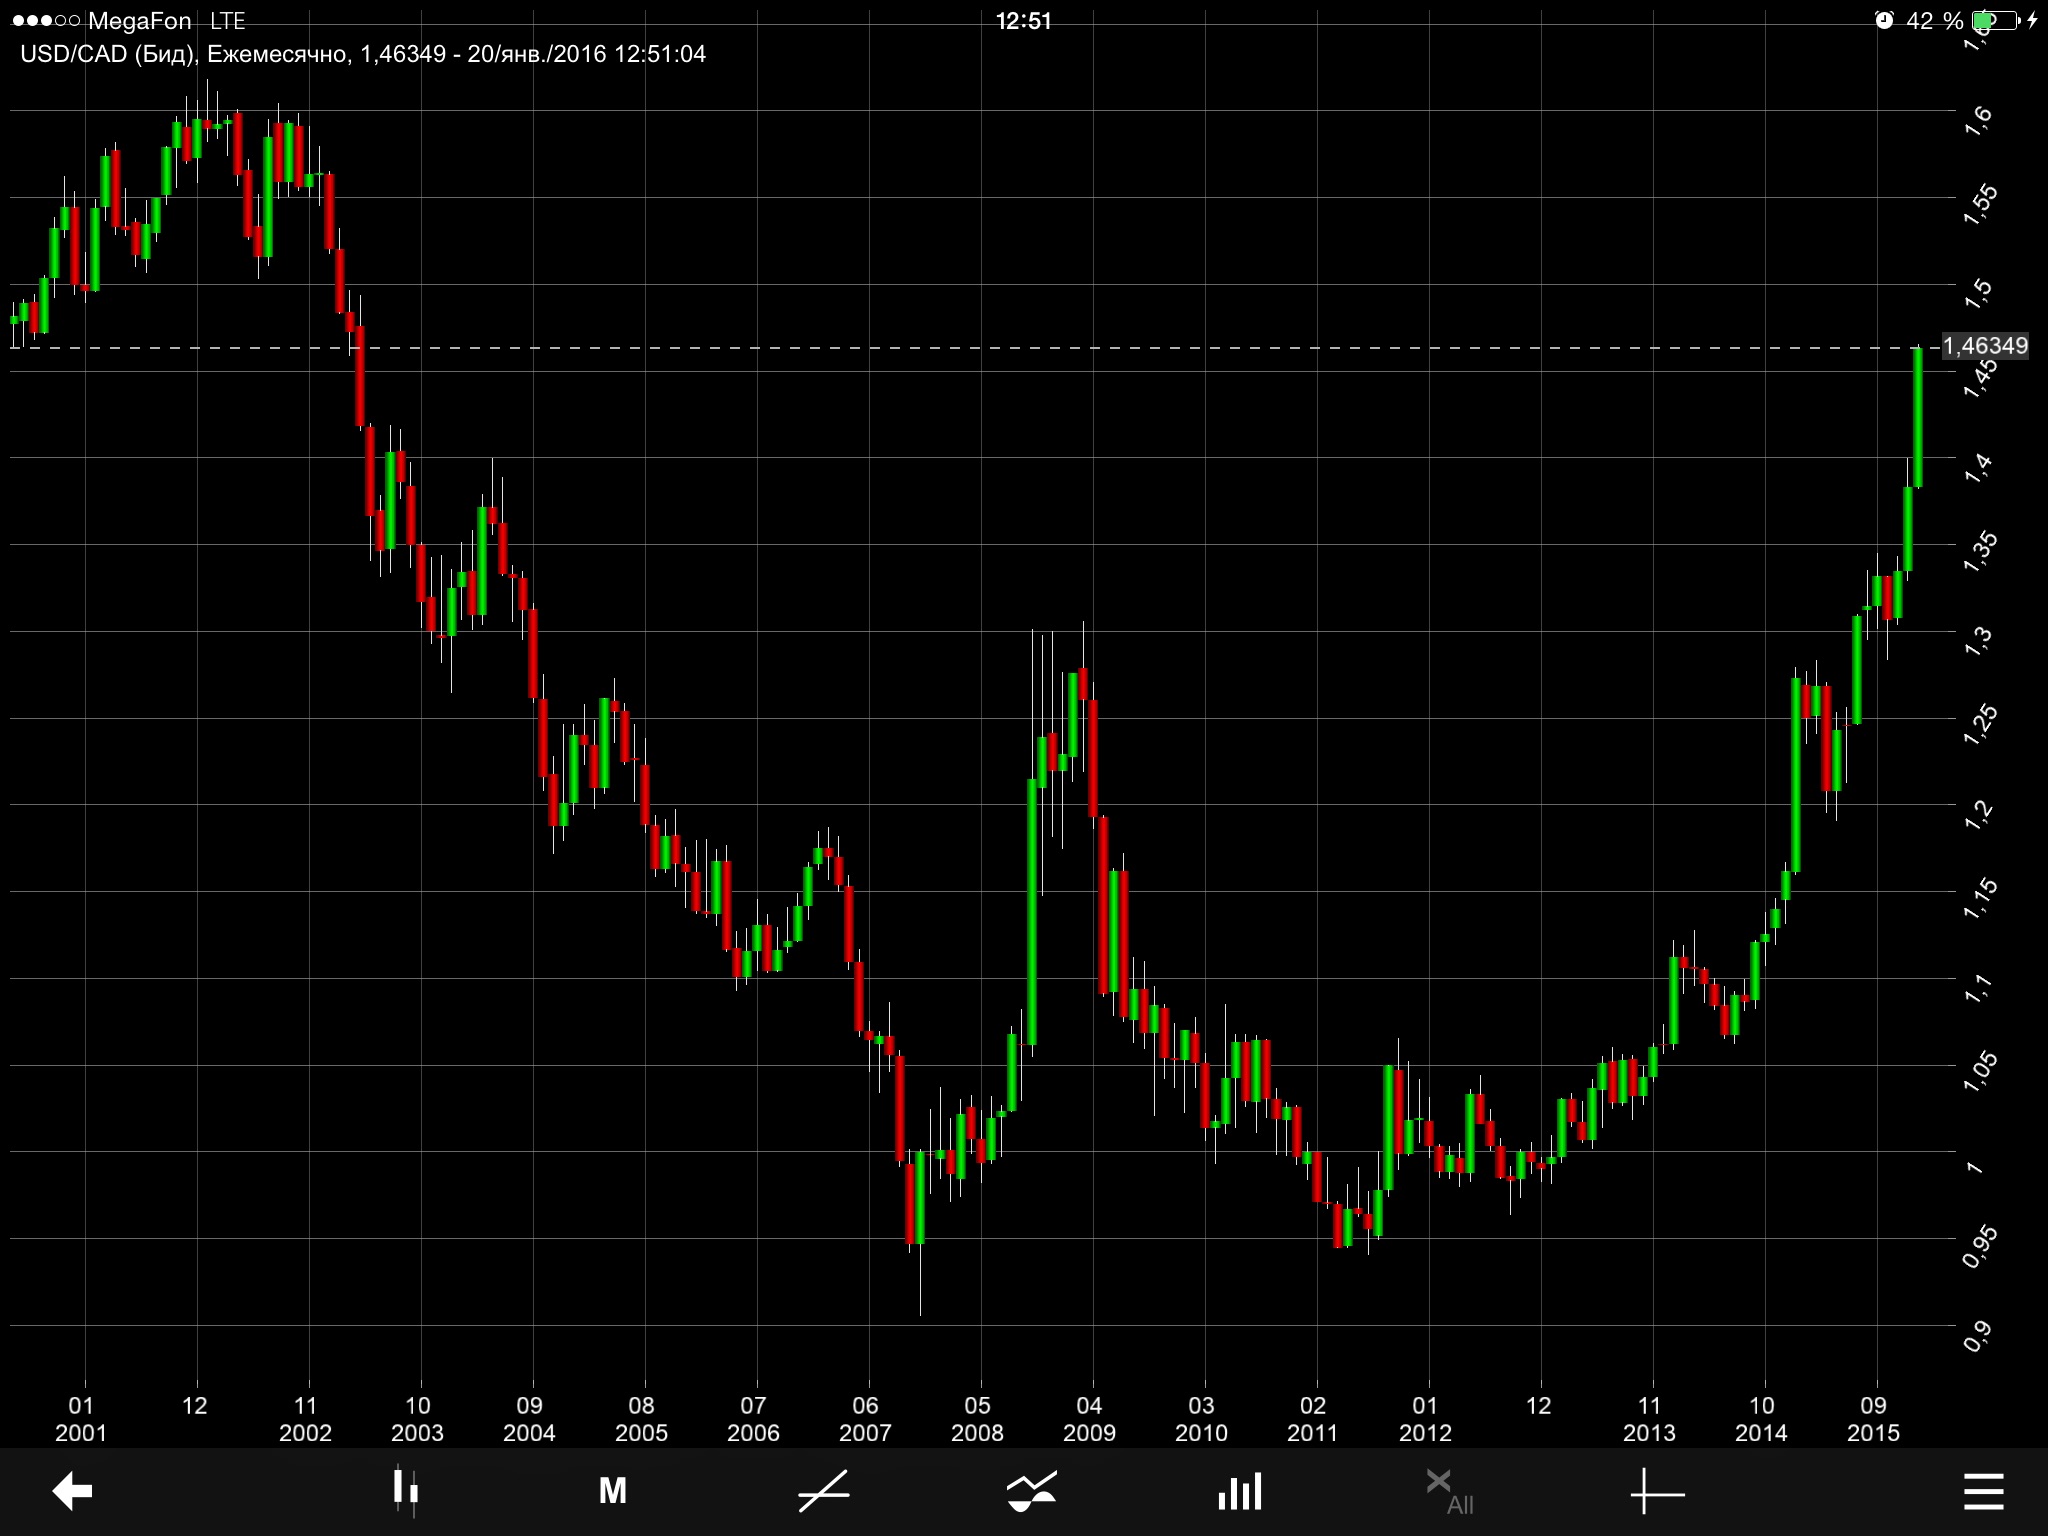Tap the 1,55 price axis label

[1980, 204]
